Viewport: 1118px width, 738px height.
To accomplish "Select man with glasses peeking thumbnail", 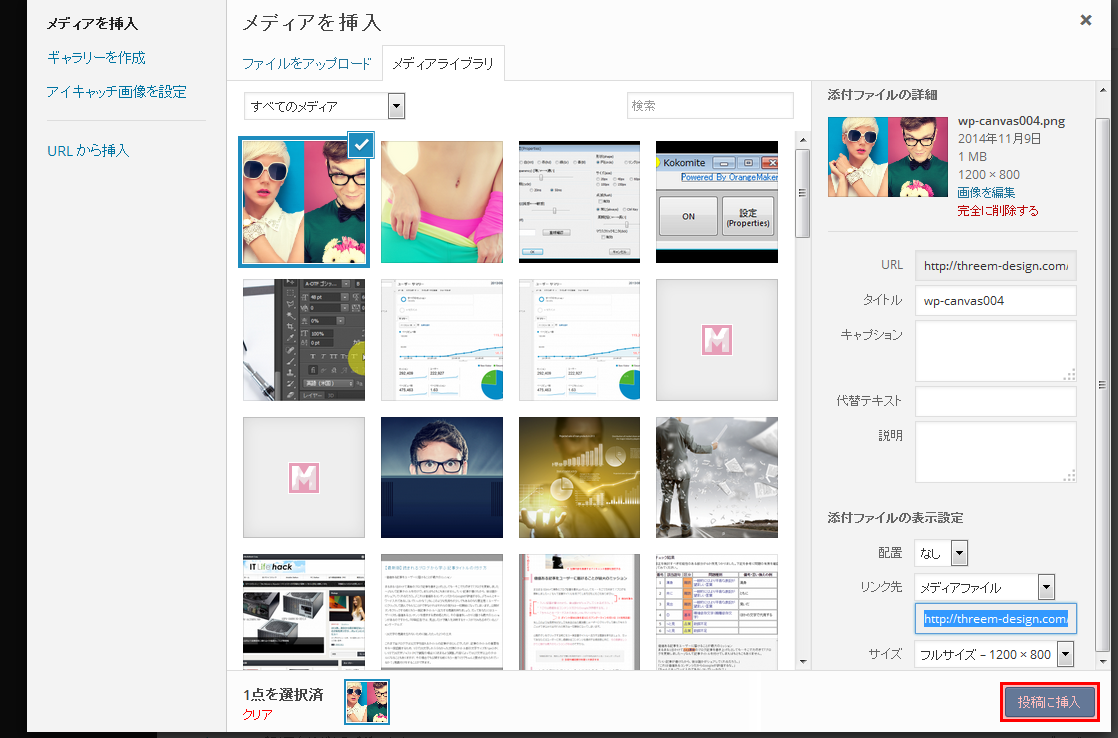I will (x=441, y=477).
